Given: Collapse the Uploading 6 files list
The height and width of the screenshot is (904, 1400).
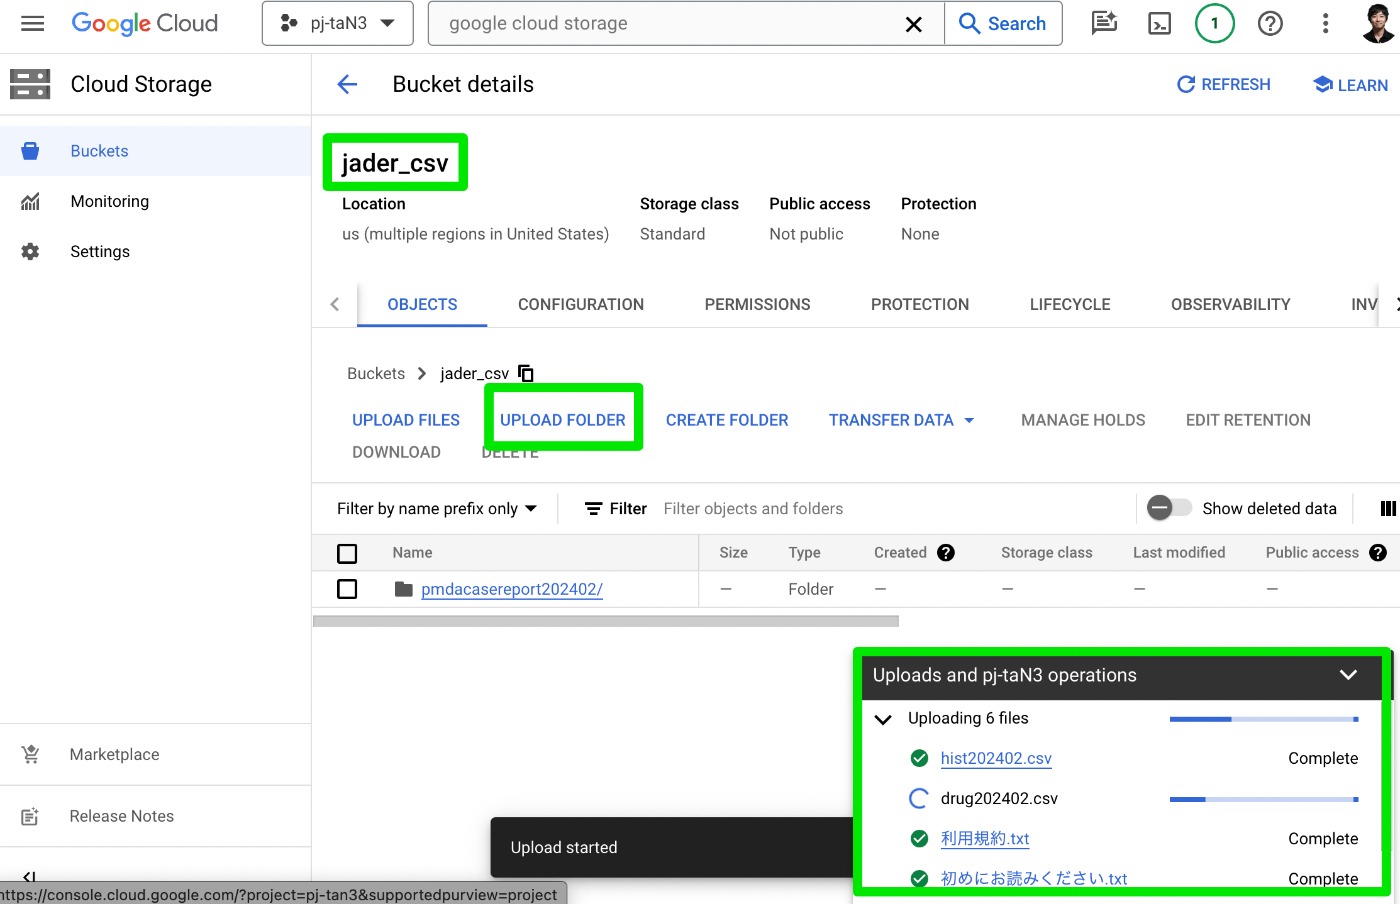Looking at the screenshot, I should click(x=883, y=719).
